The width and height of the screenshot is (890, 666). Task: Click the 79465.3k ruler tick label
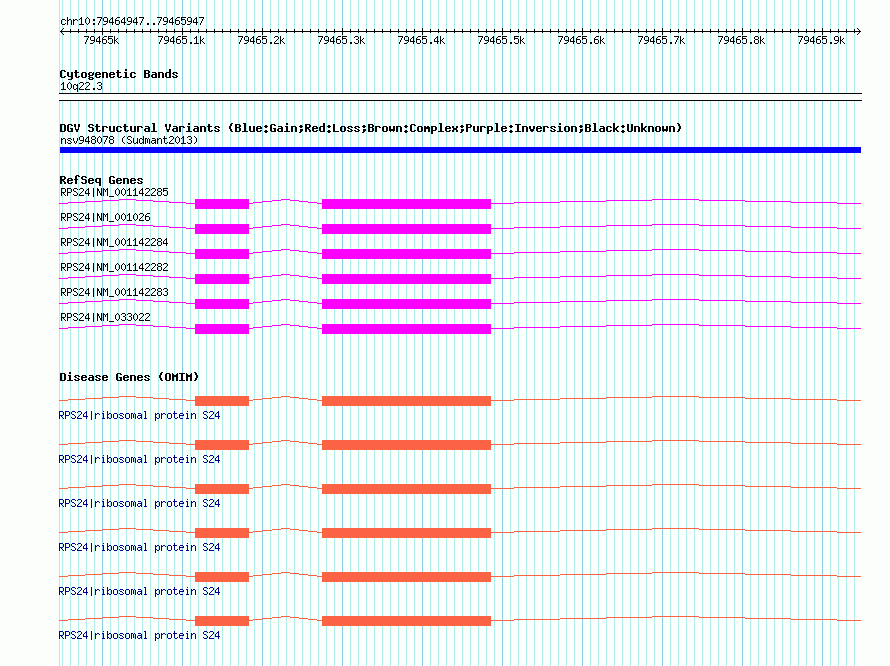(341, 40)
